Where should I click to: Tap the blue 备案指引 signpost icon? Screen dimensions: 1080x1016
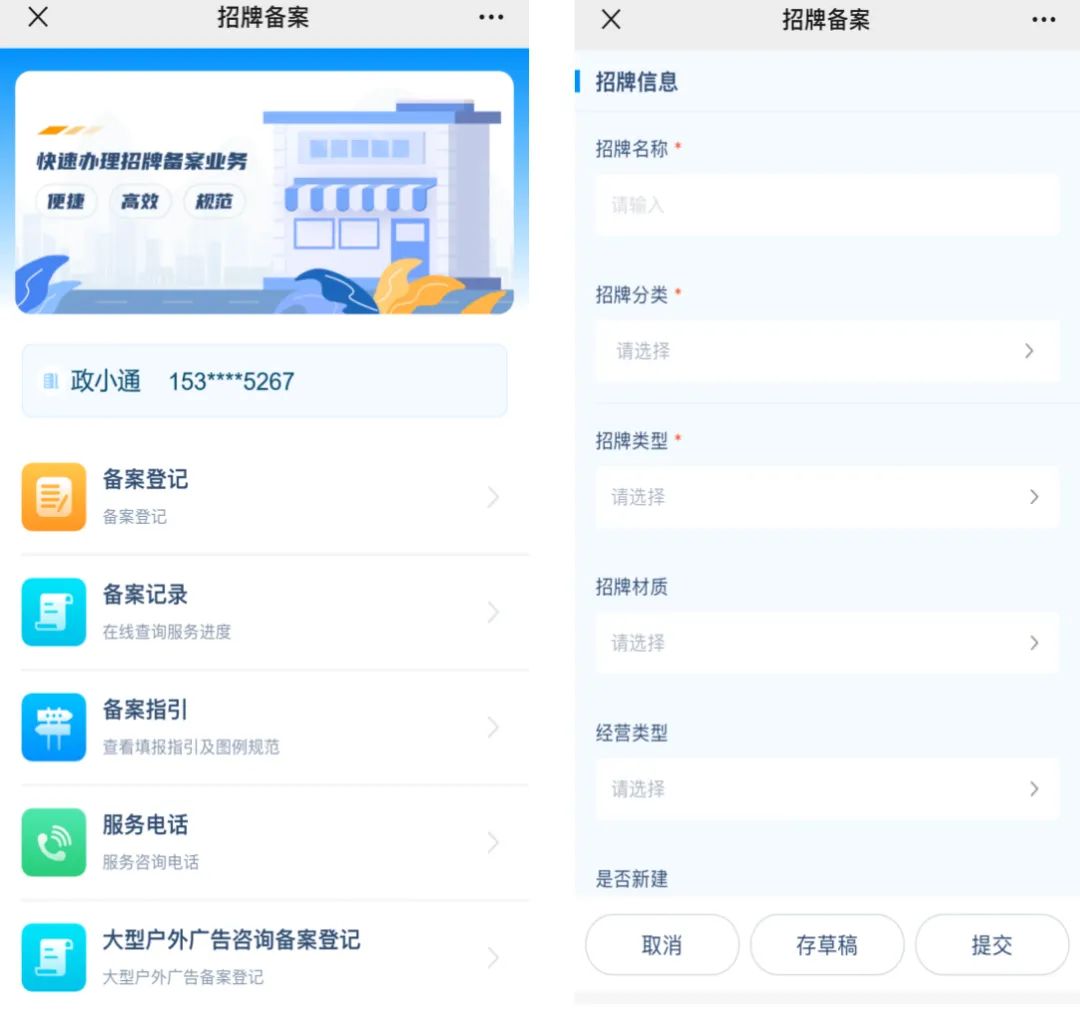54,727
